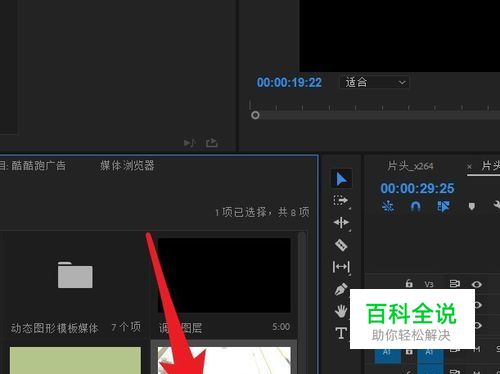Image resolution: width=500 pixels, height=374 pixels.
Task: Click the export share icon
Action: coord(212,143)
